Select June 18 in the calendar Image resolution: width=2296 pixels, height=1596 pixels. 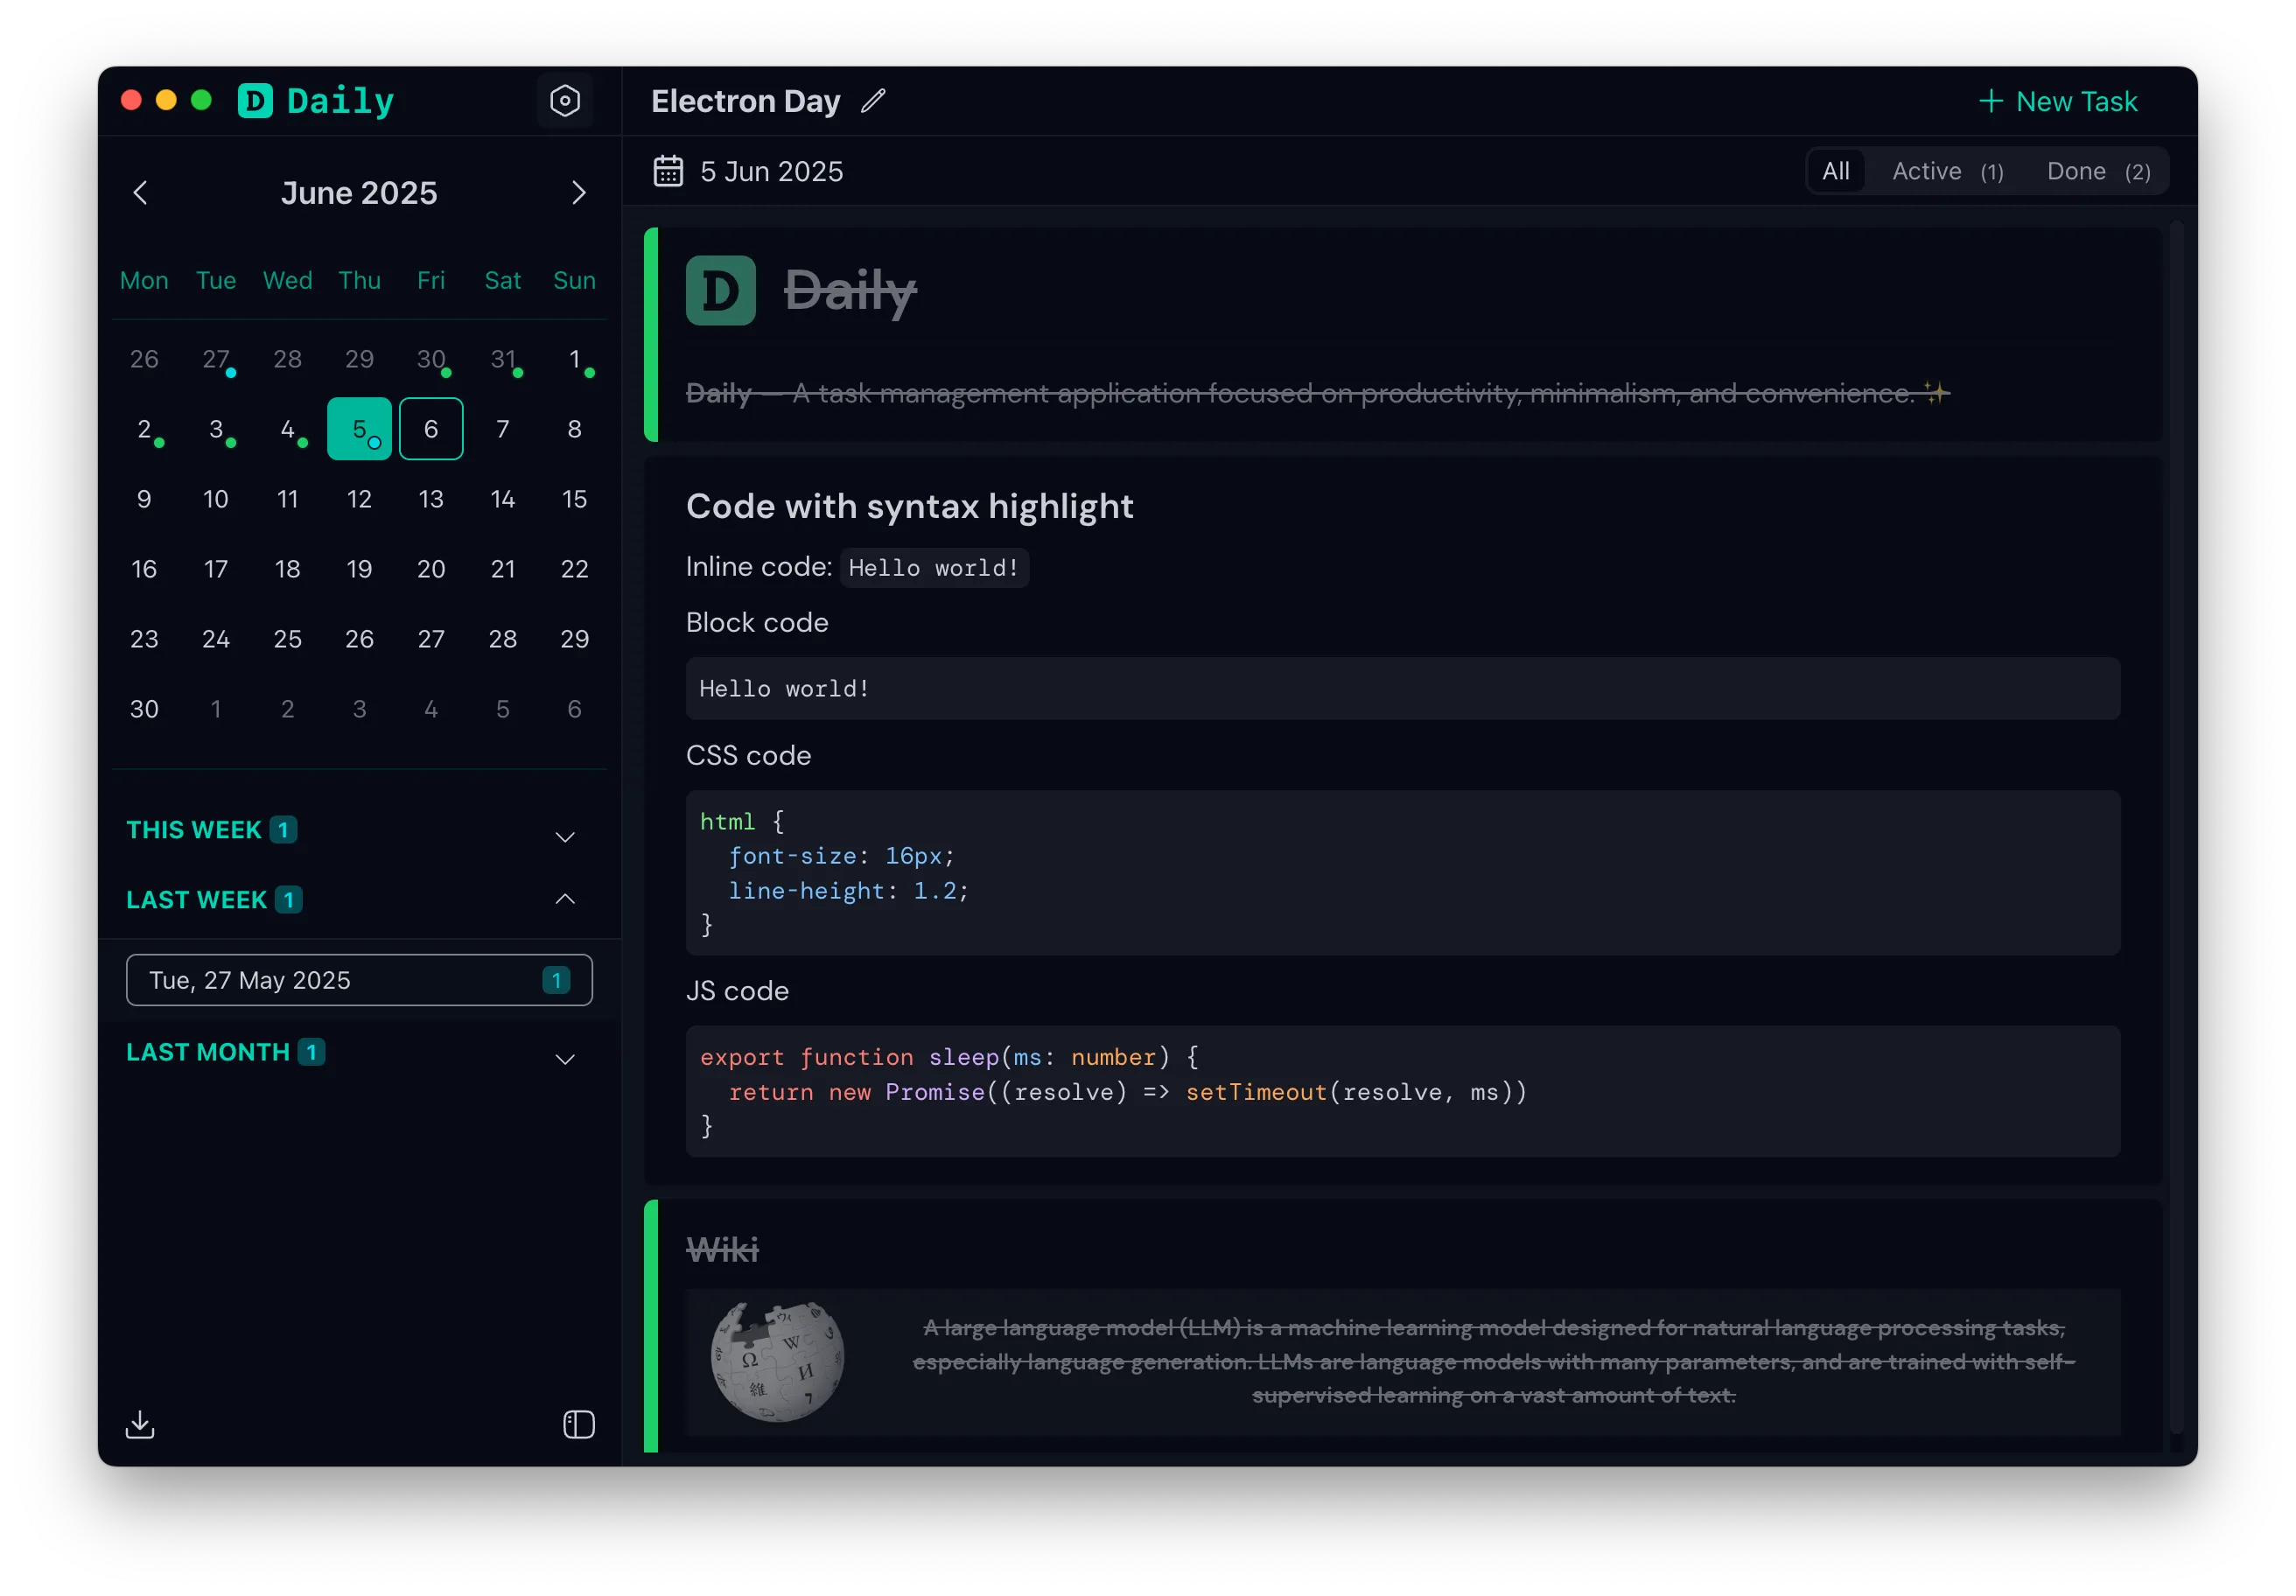coord(288,569)
